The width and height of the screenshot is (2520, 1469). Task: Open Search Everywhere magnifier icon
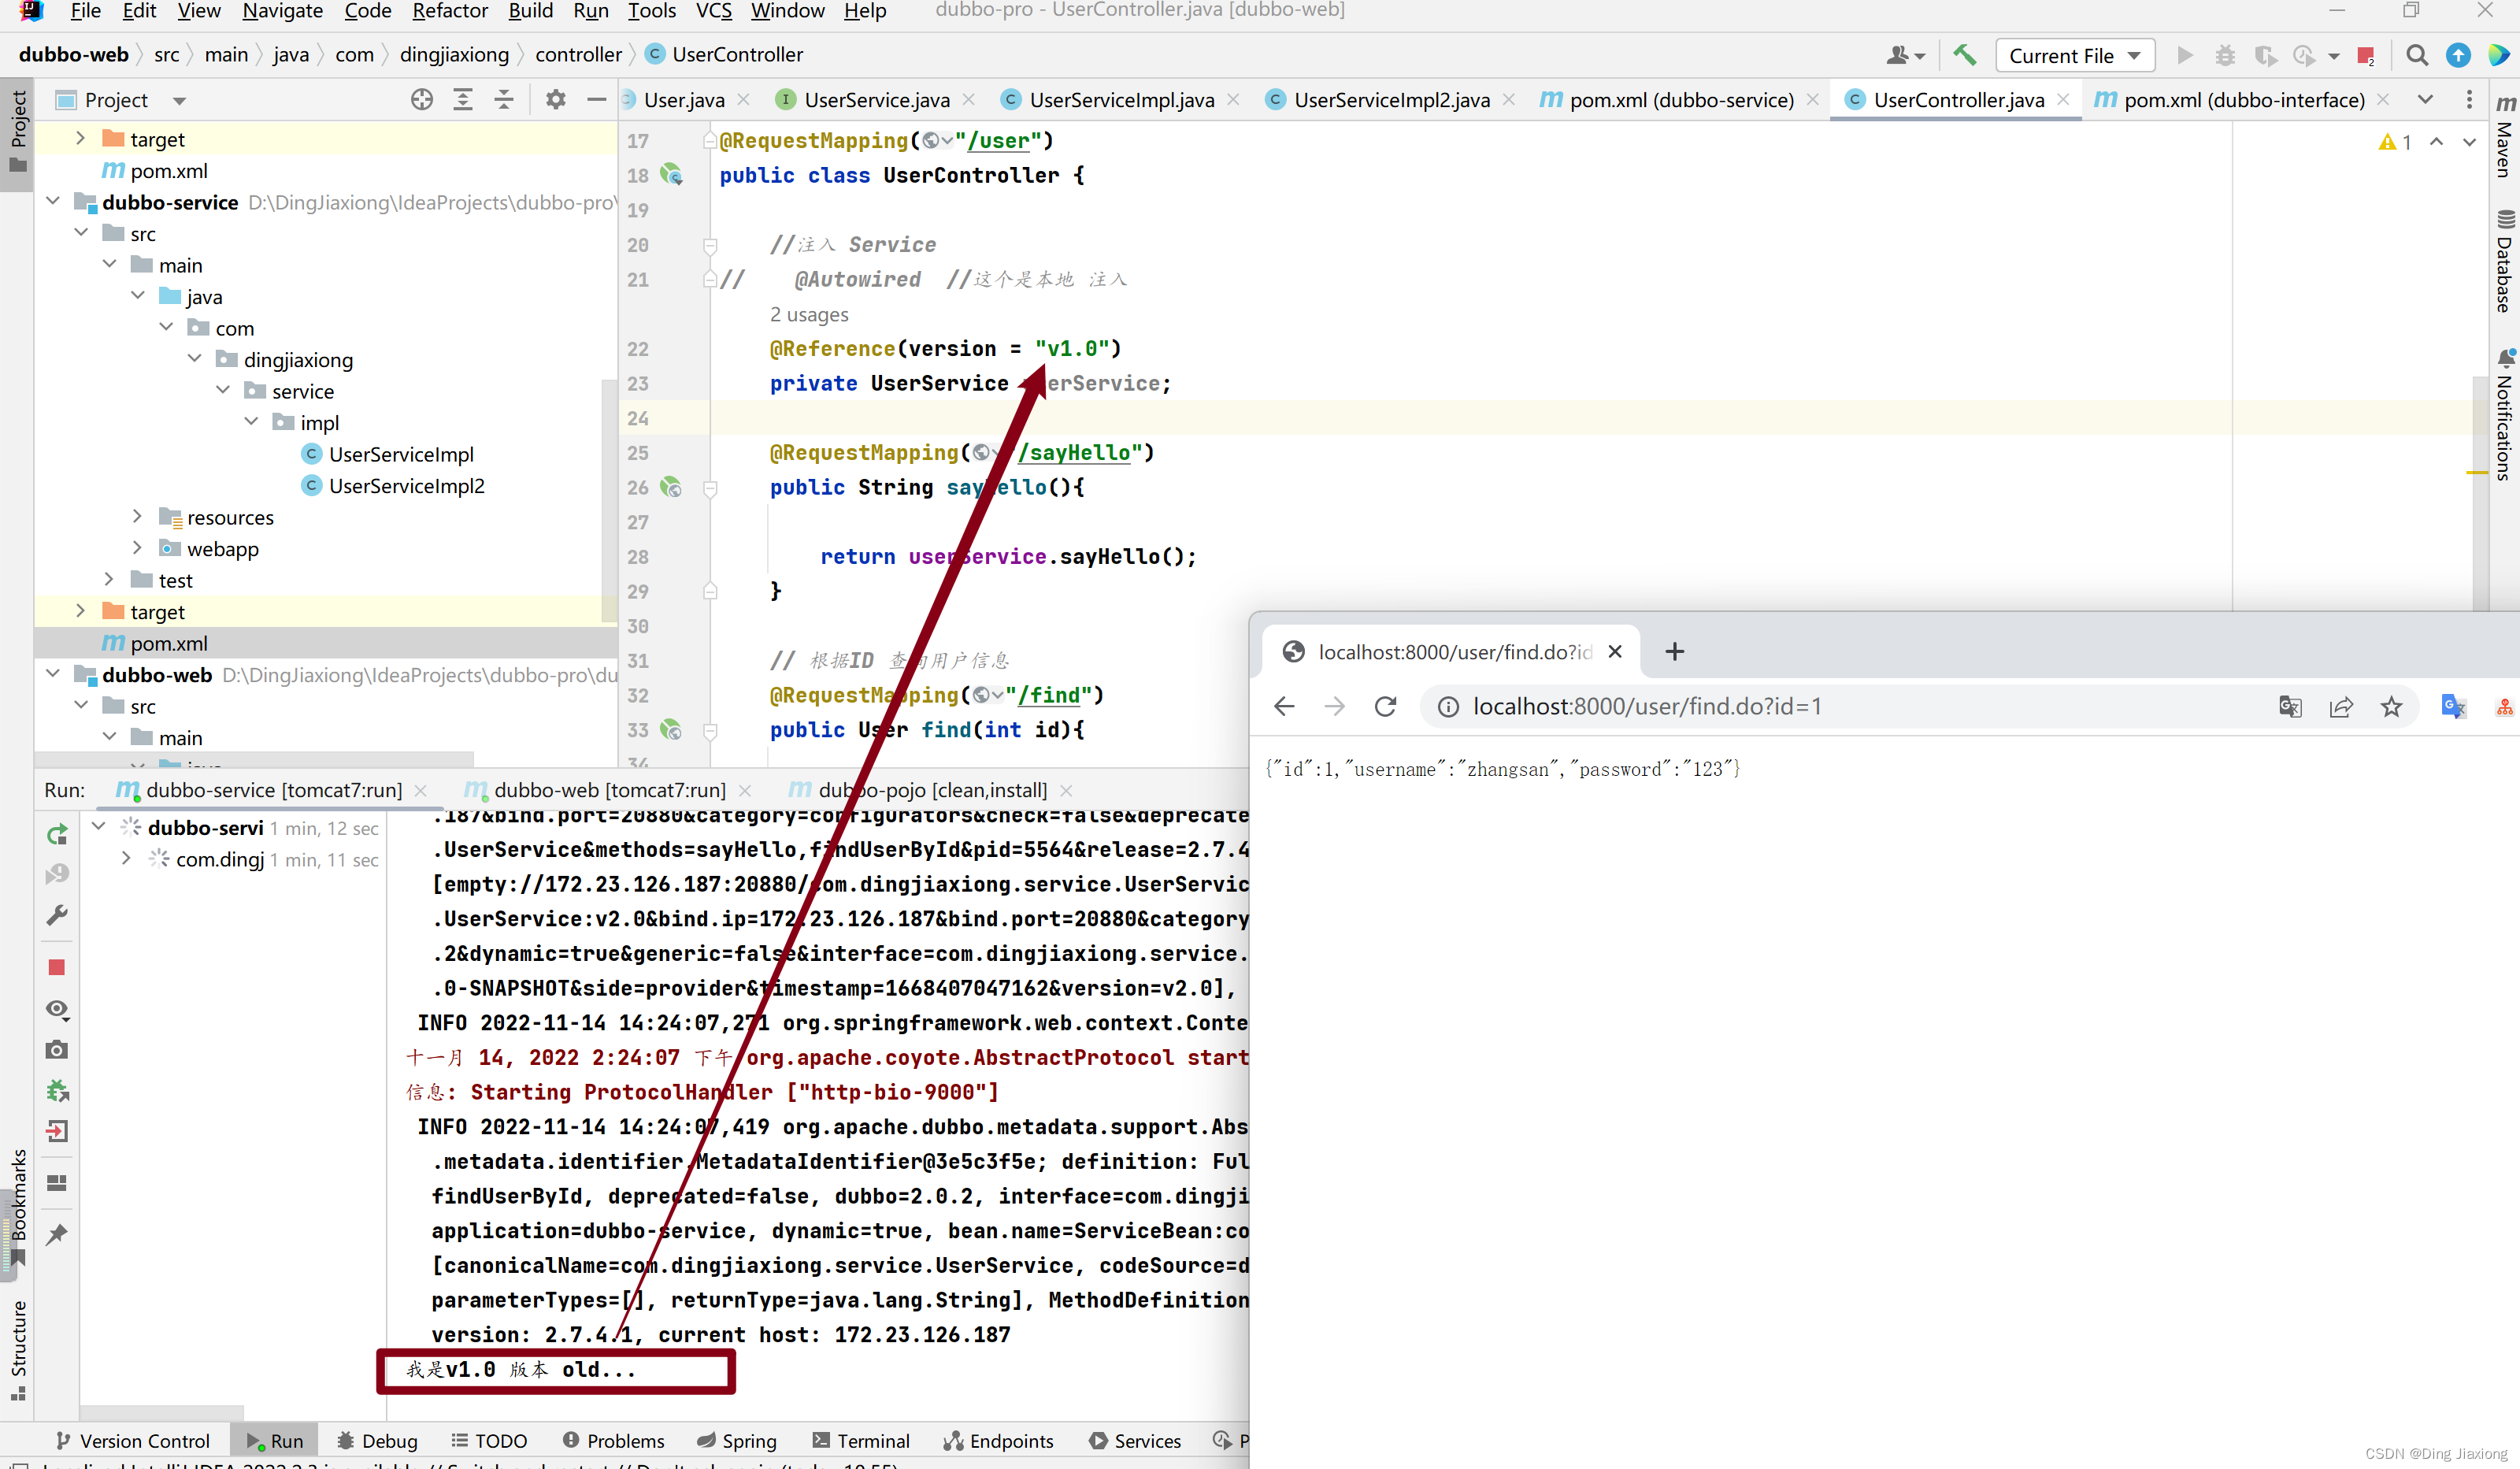2417,55
